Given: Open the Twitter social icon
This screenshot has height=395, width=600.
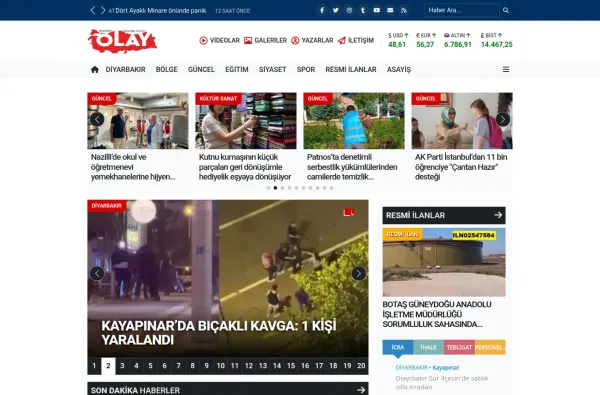Looking at the screenshot, I should 336,10.
